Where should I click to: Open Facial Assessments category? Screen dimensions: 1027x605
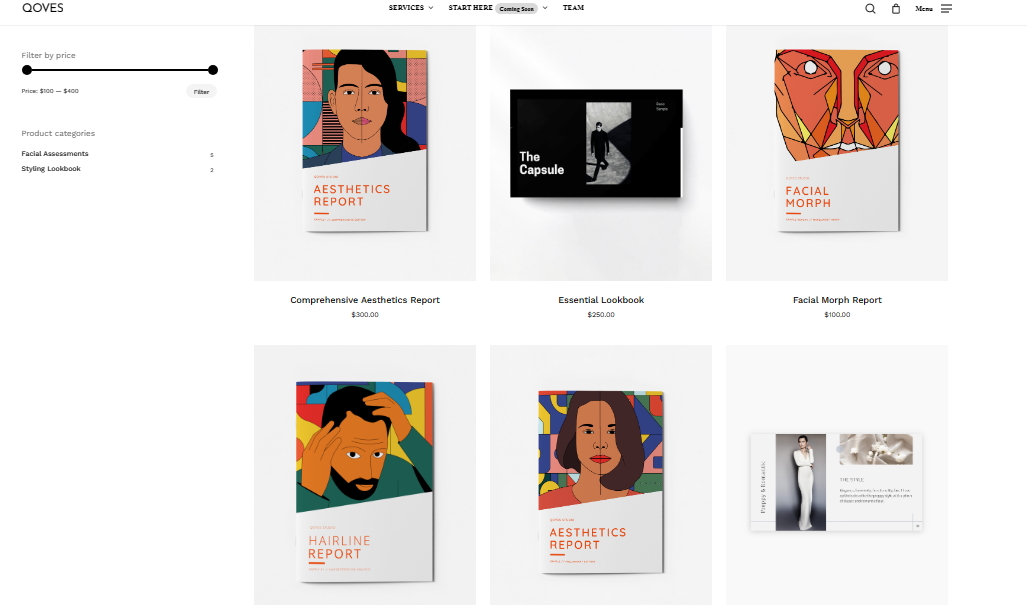[55, 154]
